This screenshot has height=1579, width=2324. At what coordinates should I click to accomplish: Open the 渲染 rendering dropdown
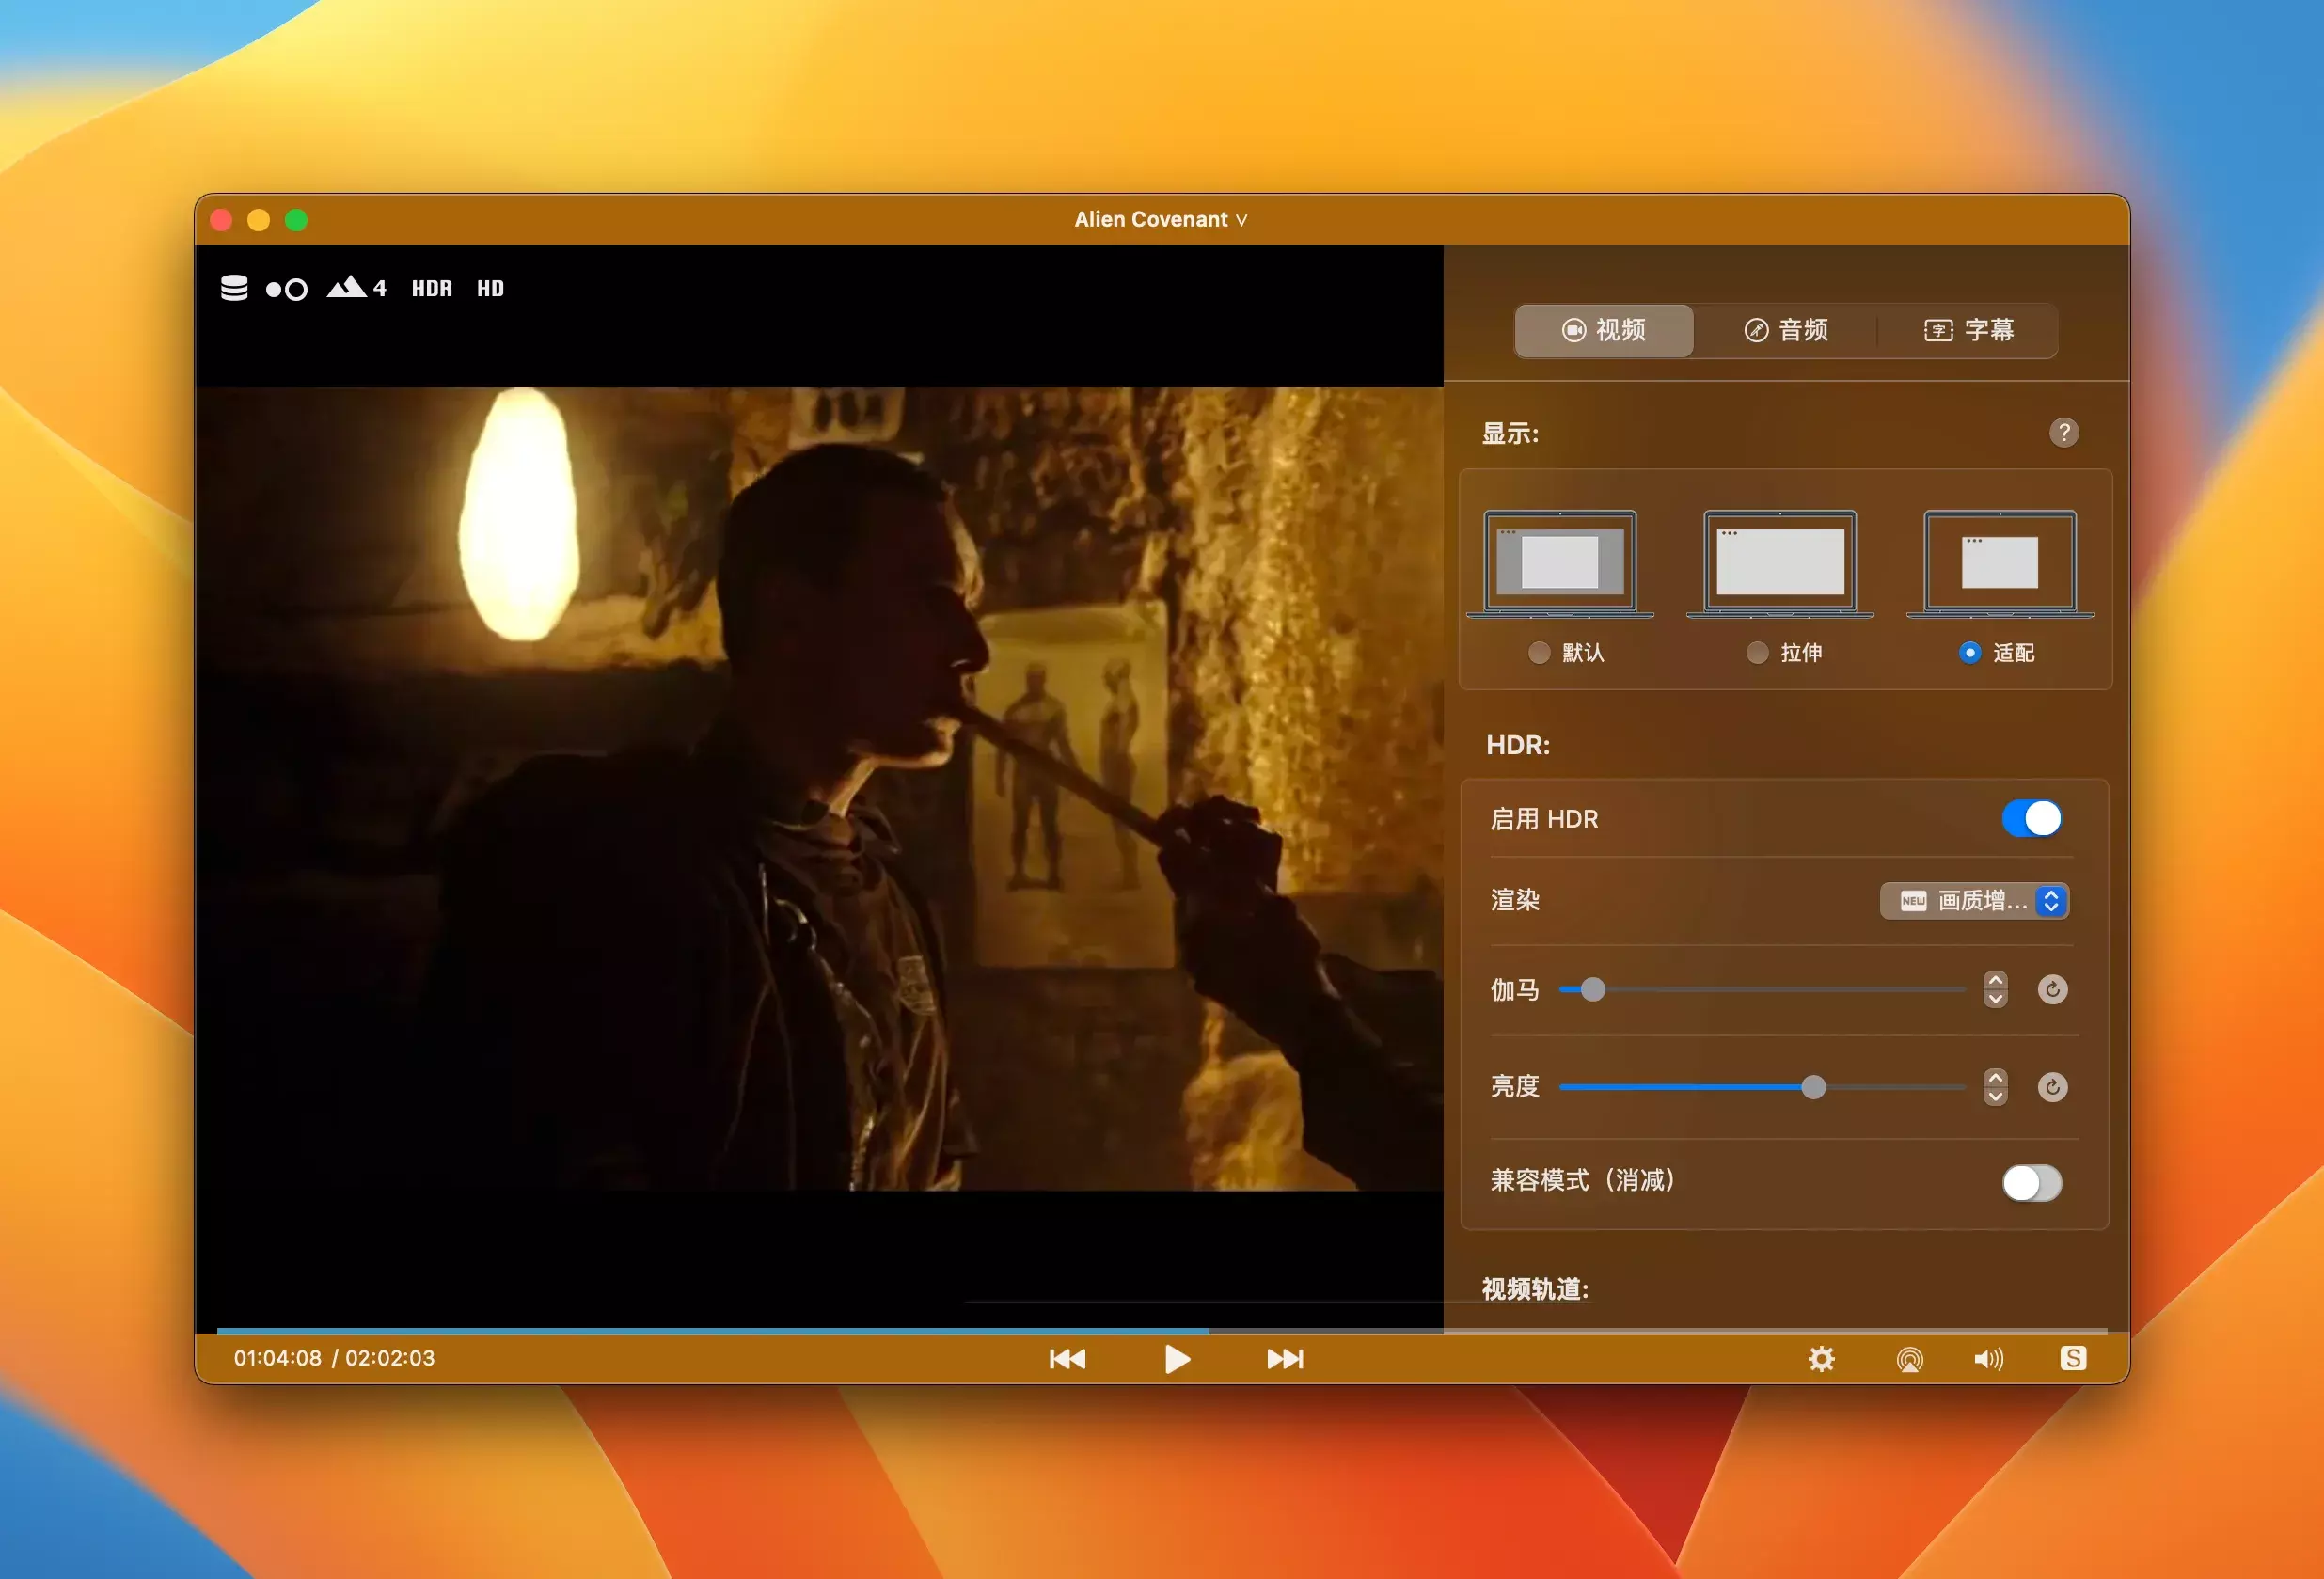1974,901
